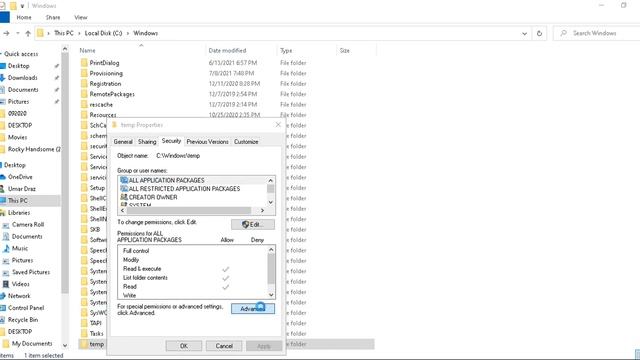The width and height of the screenshot is (640, 360).
Task: Click Local Disk (C:) in breadcrumb
Action: 103,33
